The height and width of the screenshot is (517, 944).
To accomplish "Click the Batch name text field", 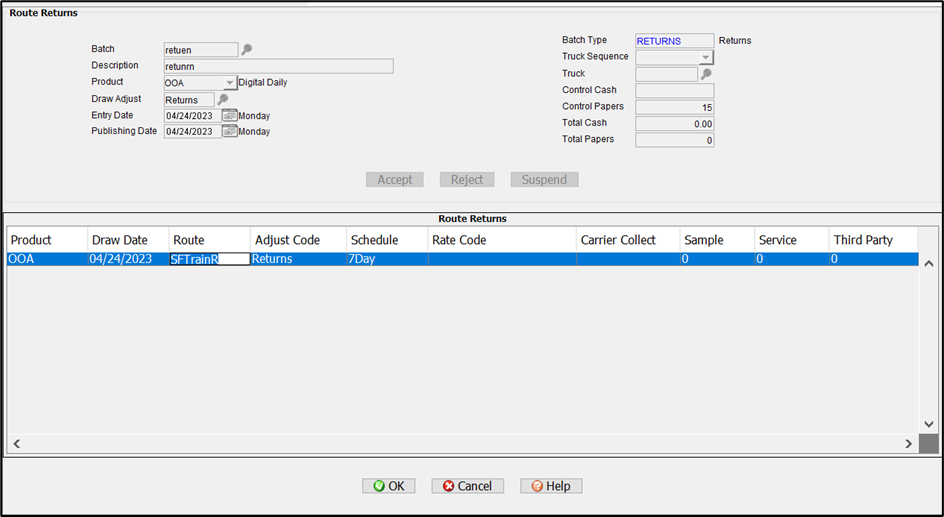I will [x=200, y=49].
